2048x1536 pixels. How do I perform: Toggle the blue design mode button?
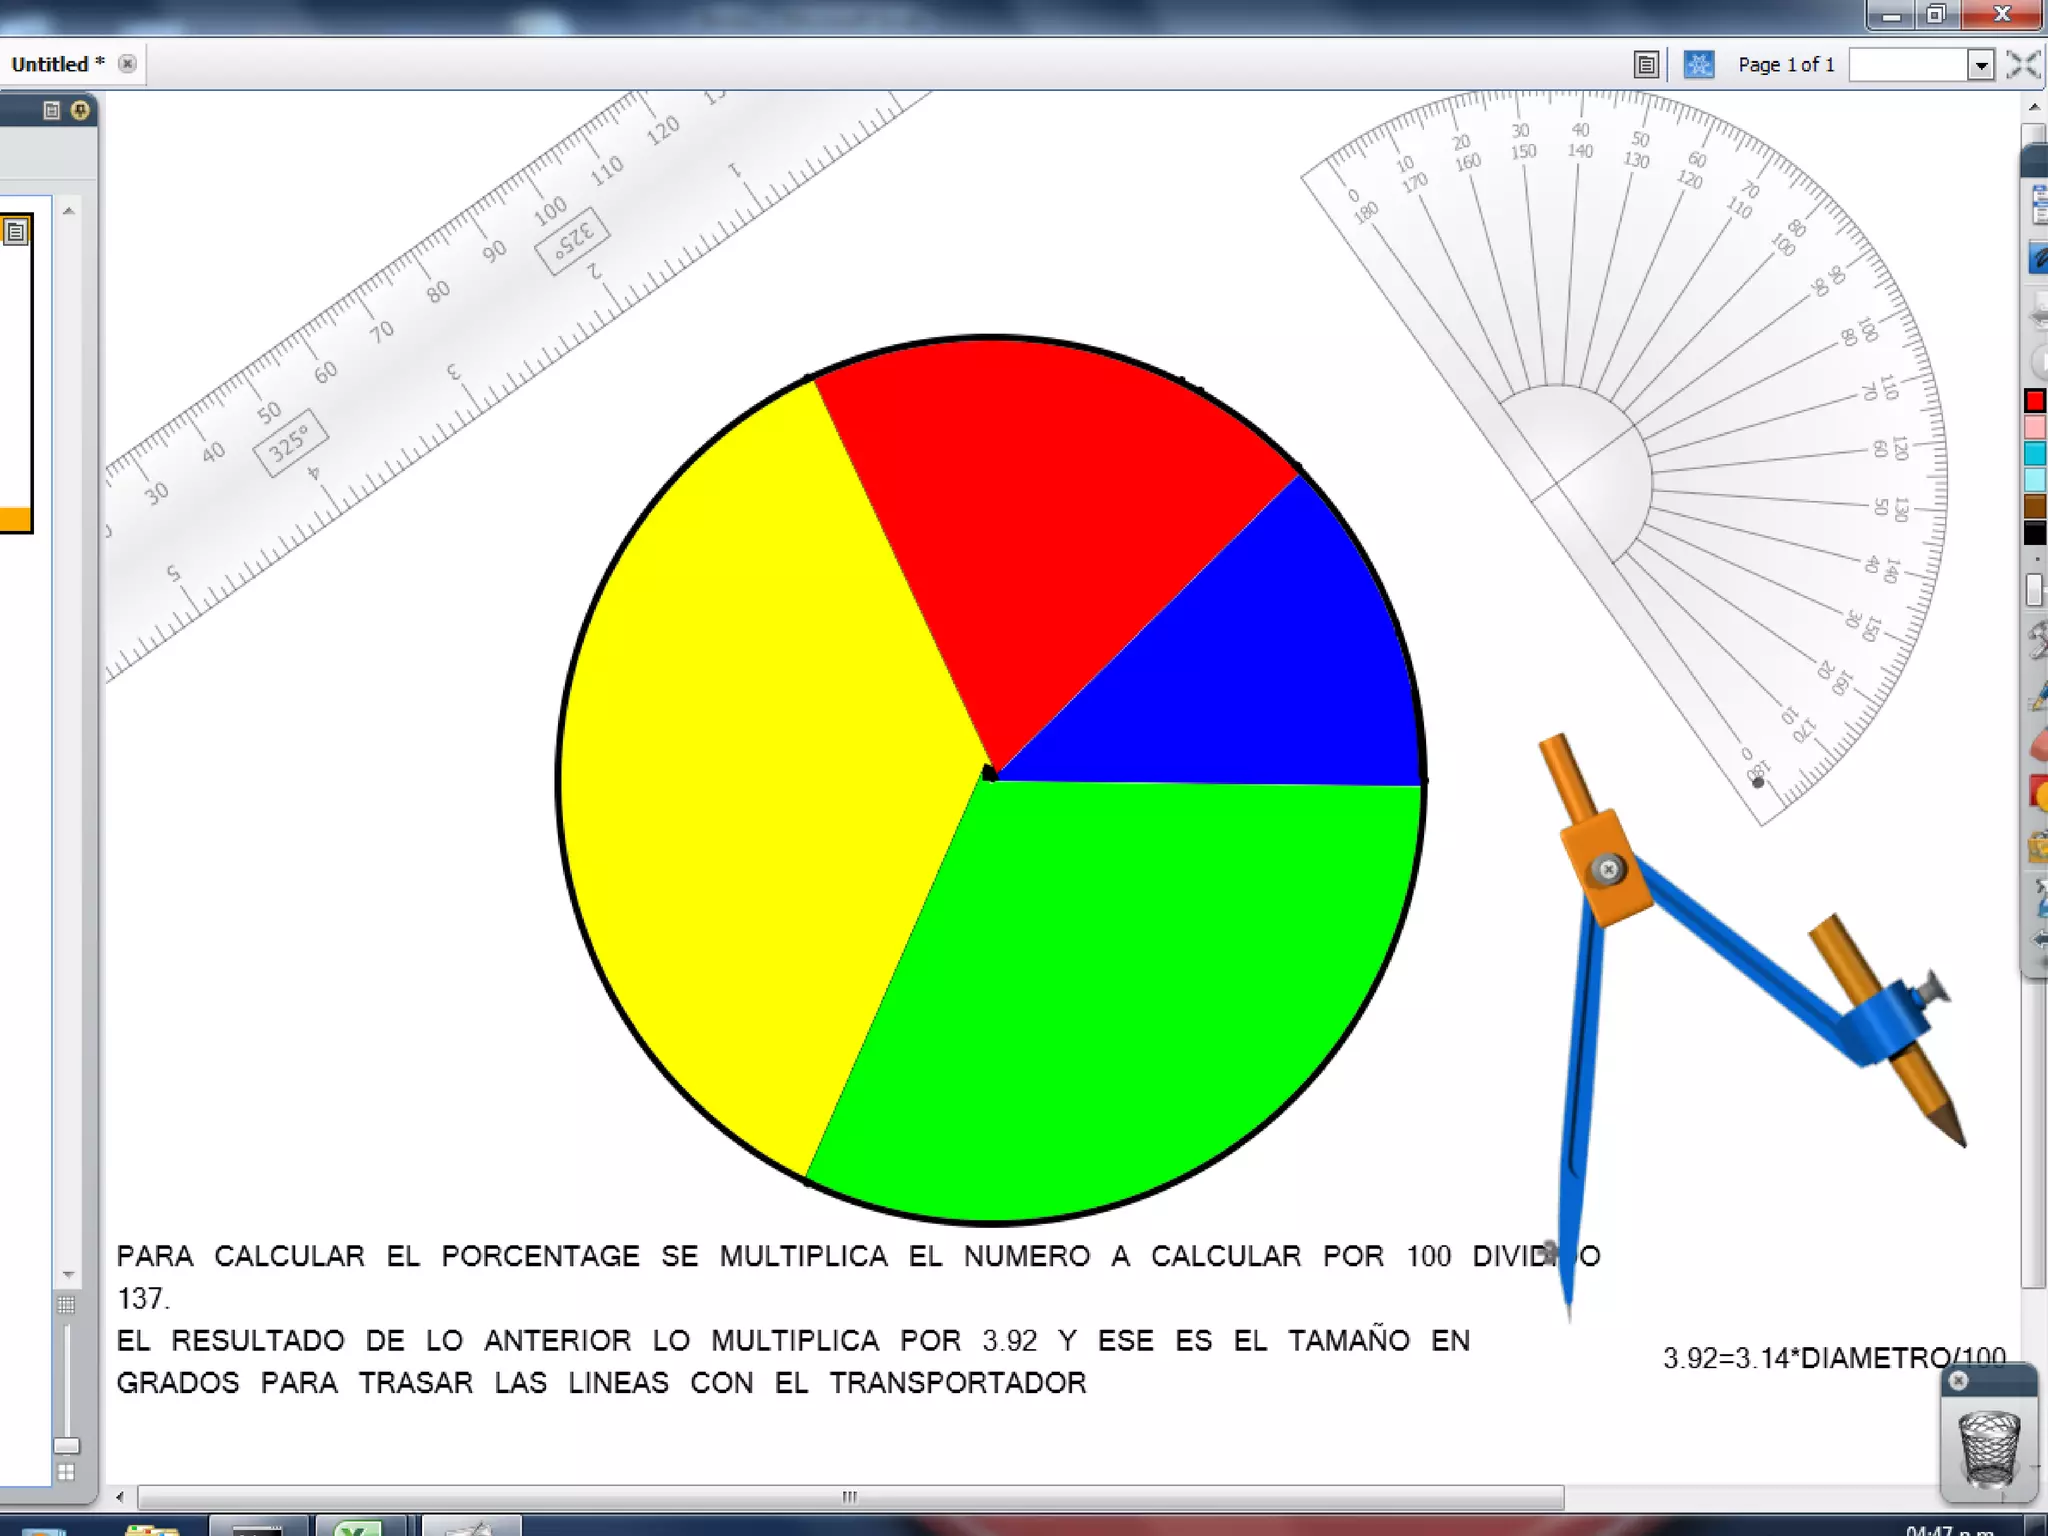1698,65
